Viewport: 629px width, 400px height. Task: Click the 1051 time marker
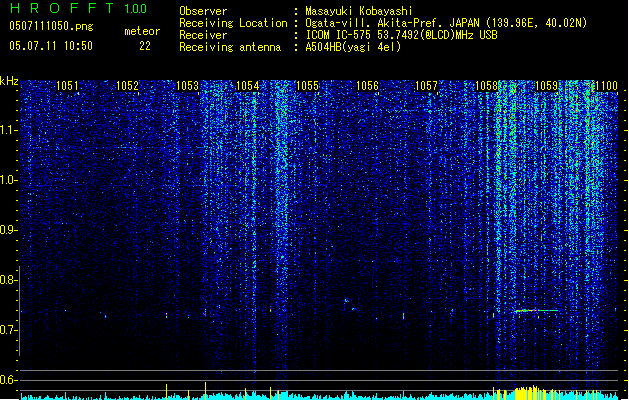(67, 86)
